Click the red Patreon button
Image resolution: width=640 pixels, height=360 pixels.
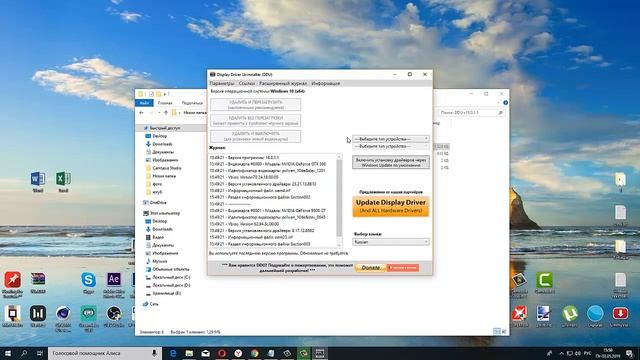403,268
